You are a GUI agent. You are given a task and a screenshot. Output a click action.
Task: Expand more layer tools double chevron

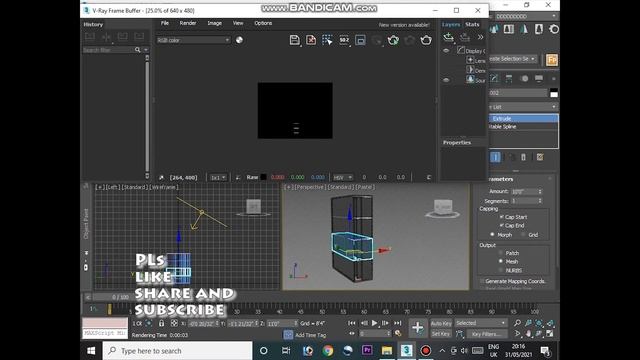tap(480, 38)
